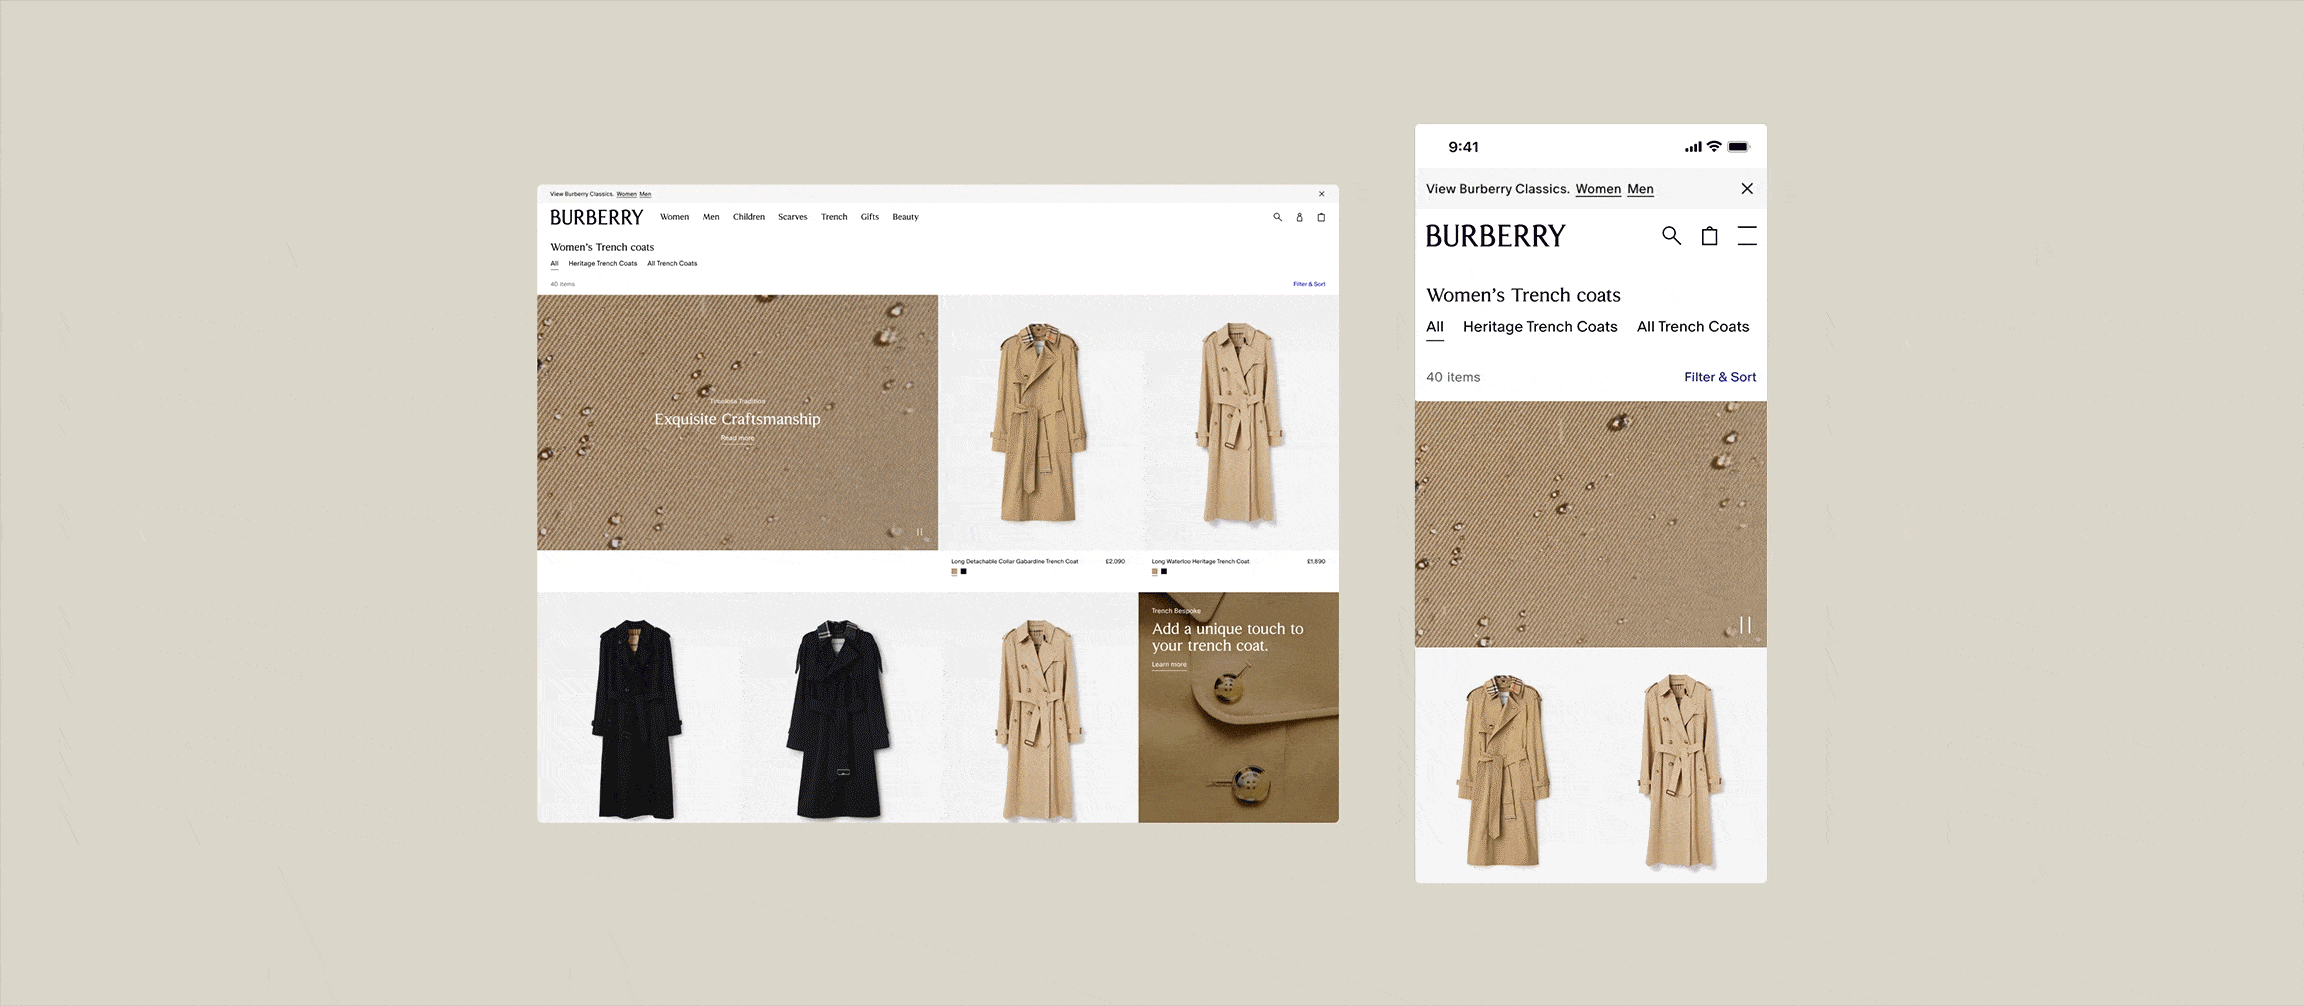The height and width of the screenshot is (1006, 2304).
Task: Dismiss the mobile Burberry Classics banner
Action: tap(1747, 188)
